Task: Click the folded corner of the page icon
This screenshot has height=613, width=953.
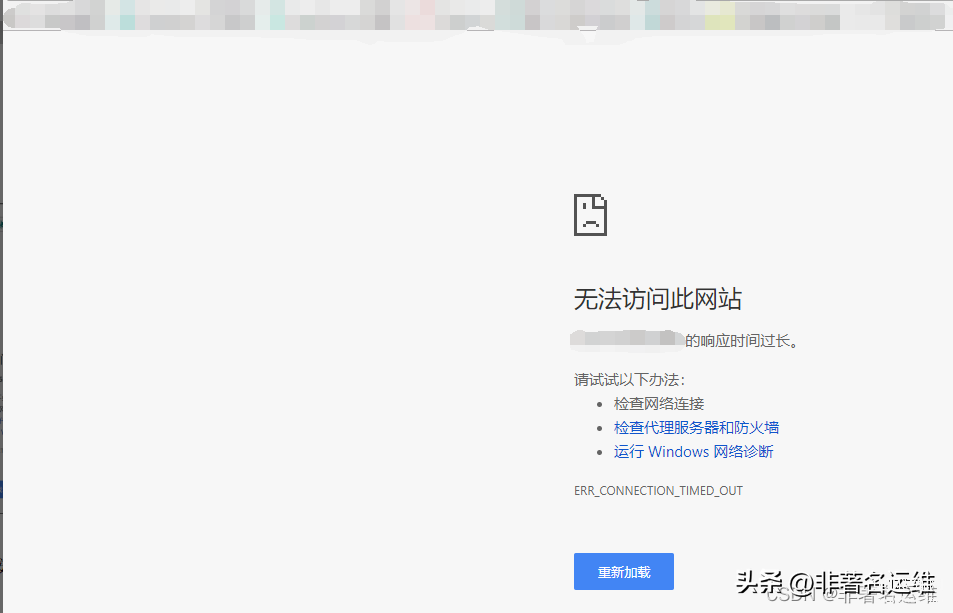Action: tap(602, 197)
